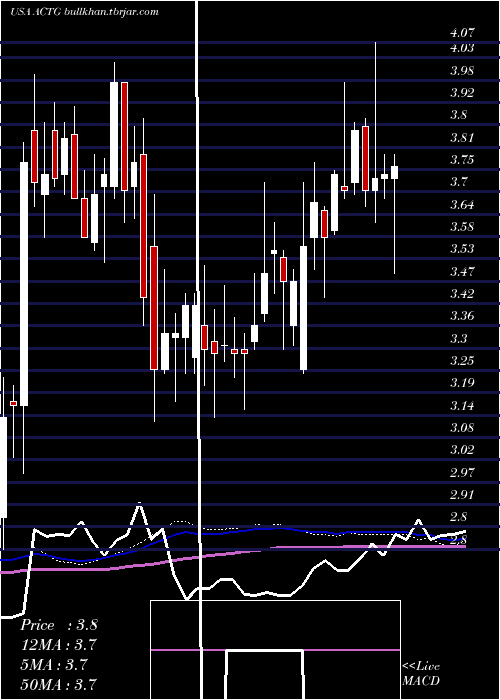
Task: Click the '<<Live MACD' label
Action: (421, 673)
